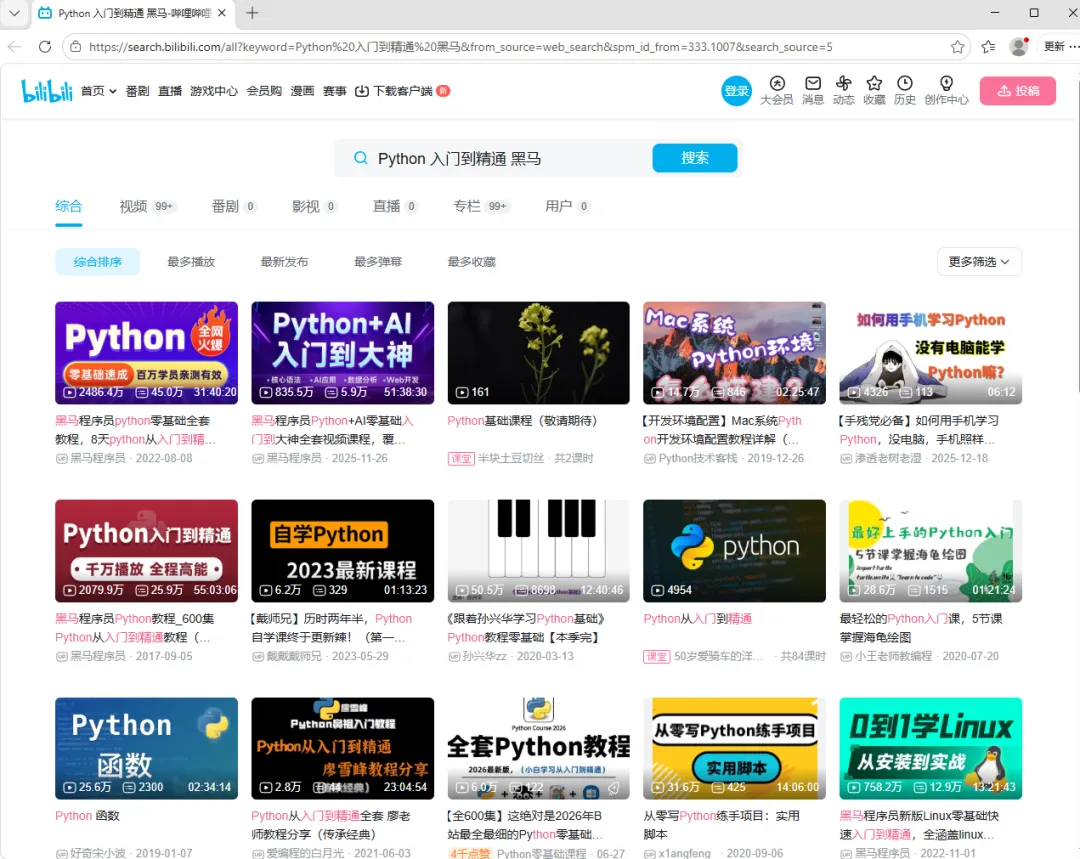Open the Mac系统 Python环境 video thumbnail

click(734, 353)
